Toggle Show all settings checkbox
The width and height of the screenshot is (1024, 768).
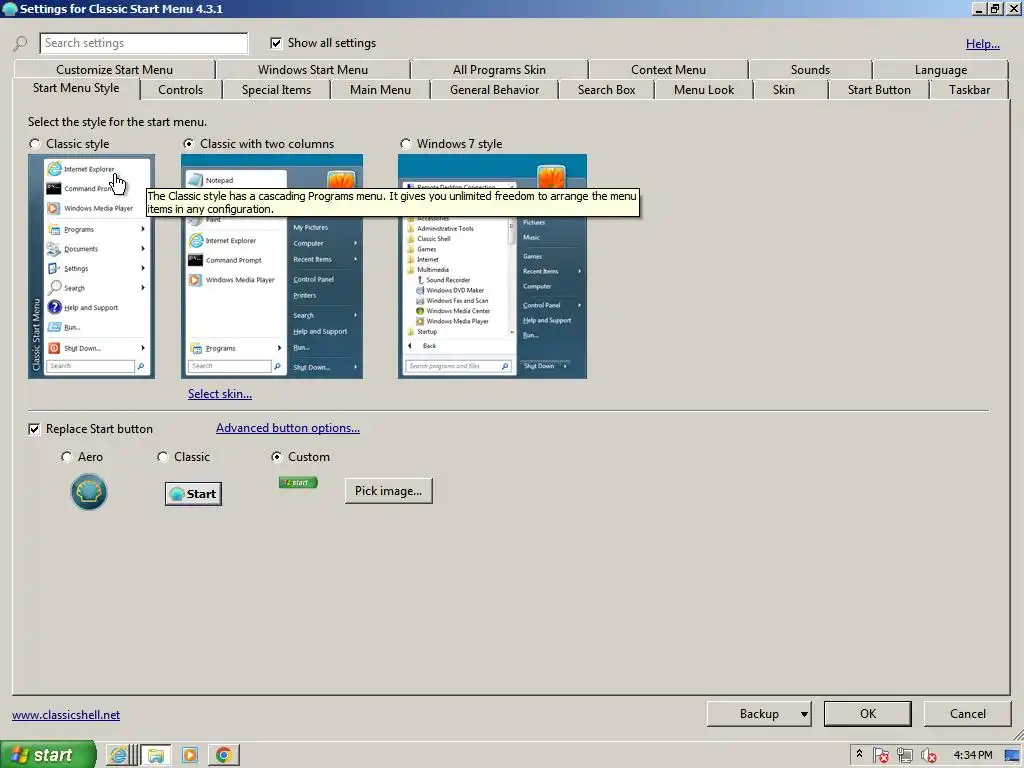click(276, 43)
